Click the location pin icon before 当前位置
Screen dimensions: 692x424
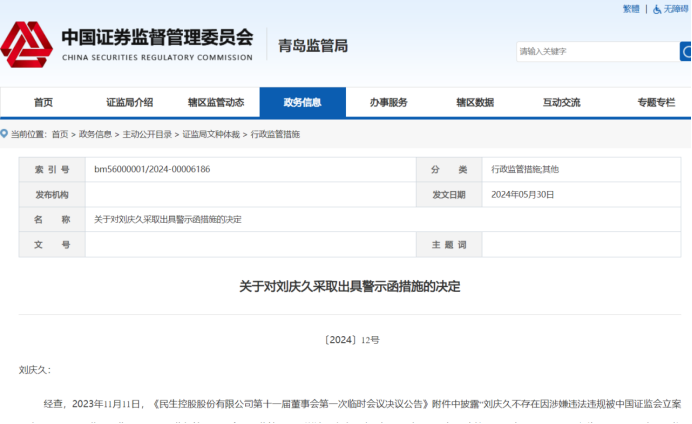click(5, 134)
